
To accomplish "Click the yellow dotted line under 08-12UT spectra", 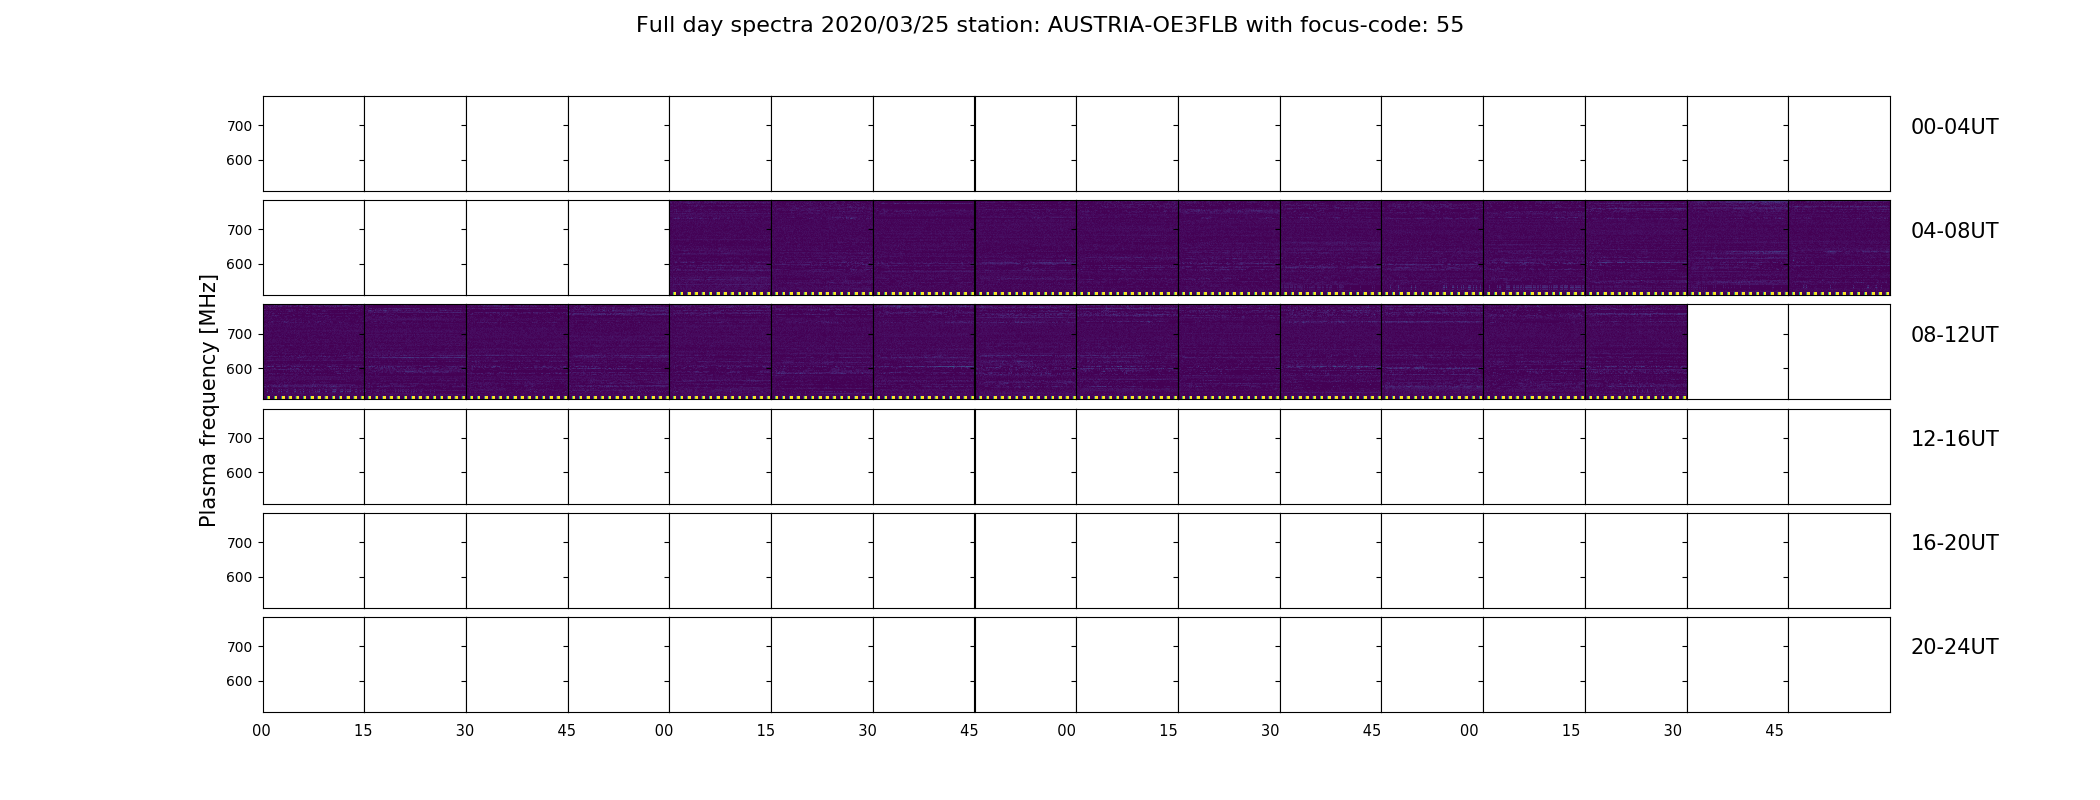I will [975, 397].
